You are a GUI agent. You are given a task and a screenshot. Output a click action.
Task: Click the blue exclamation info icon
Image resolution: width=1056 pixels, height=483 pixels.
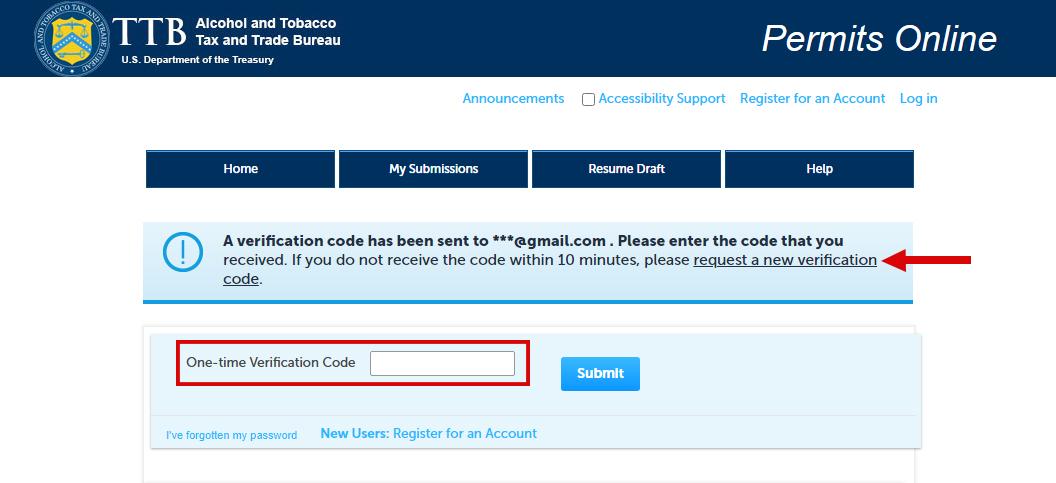(x=182, y=254)
